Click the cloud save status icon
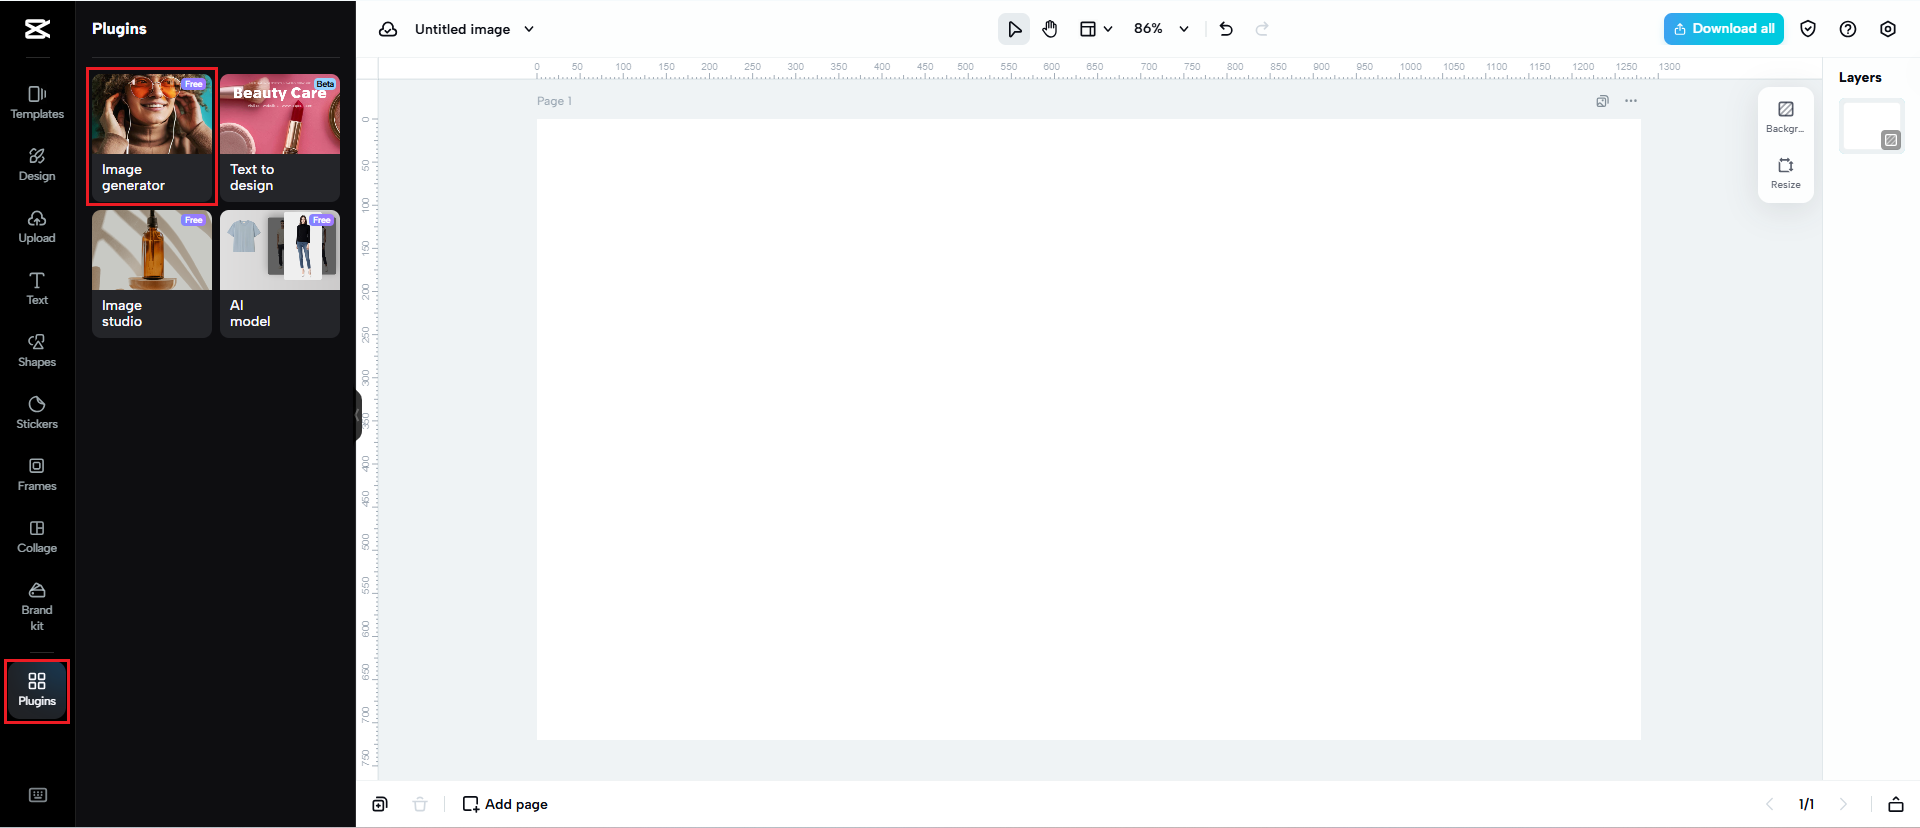Screen dimensions: 1920x828 point(388,29)
